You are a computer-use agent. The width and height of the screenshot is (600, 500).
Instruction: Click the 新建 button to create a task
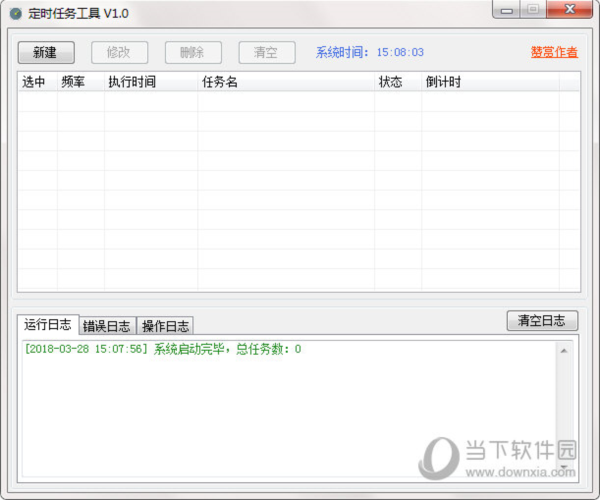[46, 52]
